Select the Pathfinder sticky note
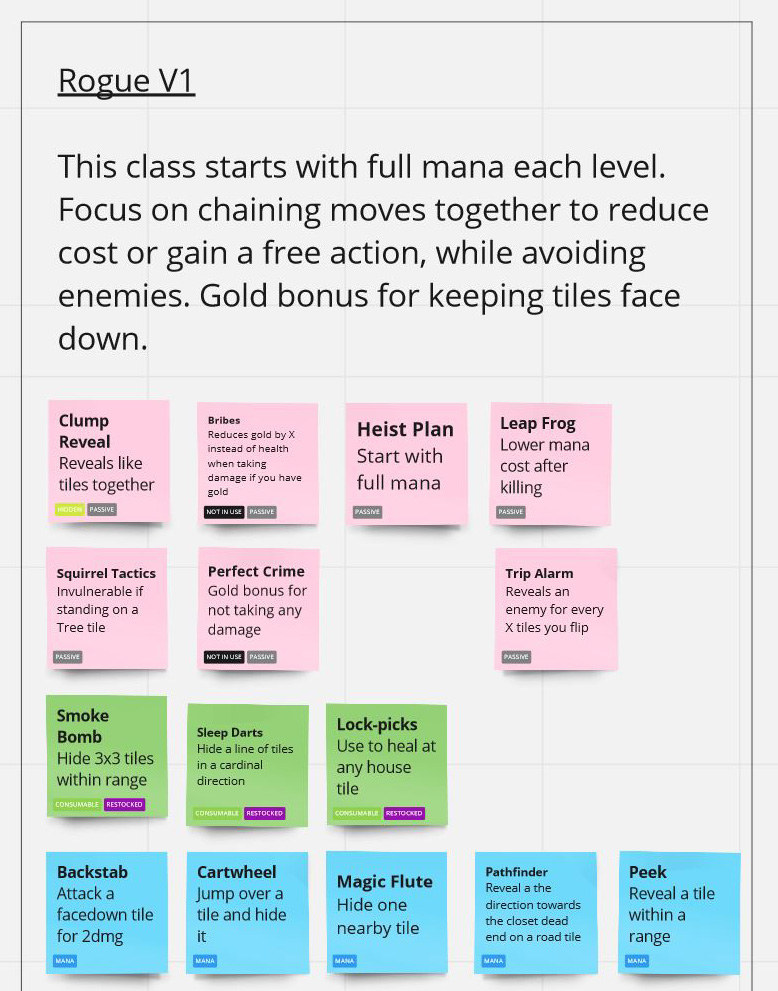Viewport: 778px width, 991px height. click(x=535, y=906)
